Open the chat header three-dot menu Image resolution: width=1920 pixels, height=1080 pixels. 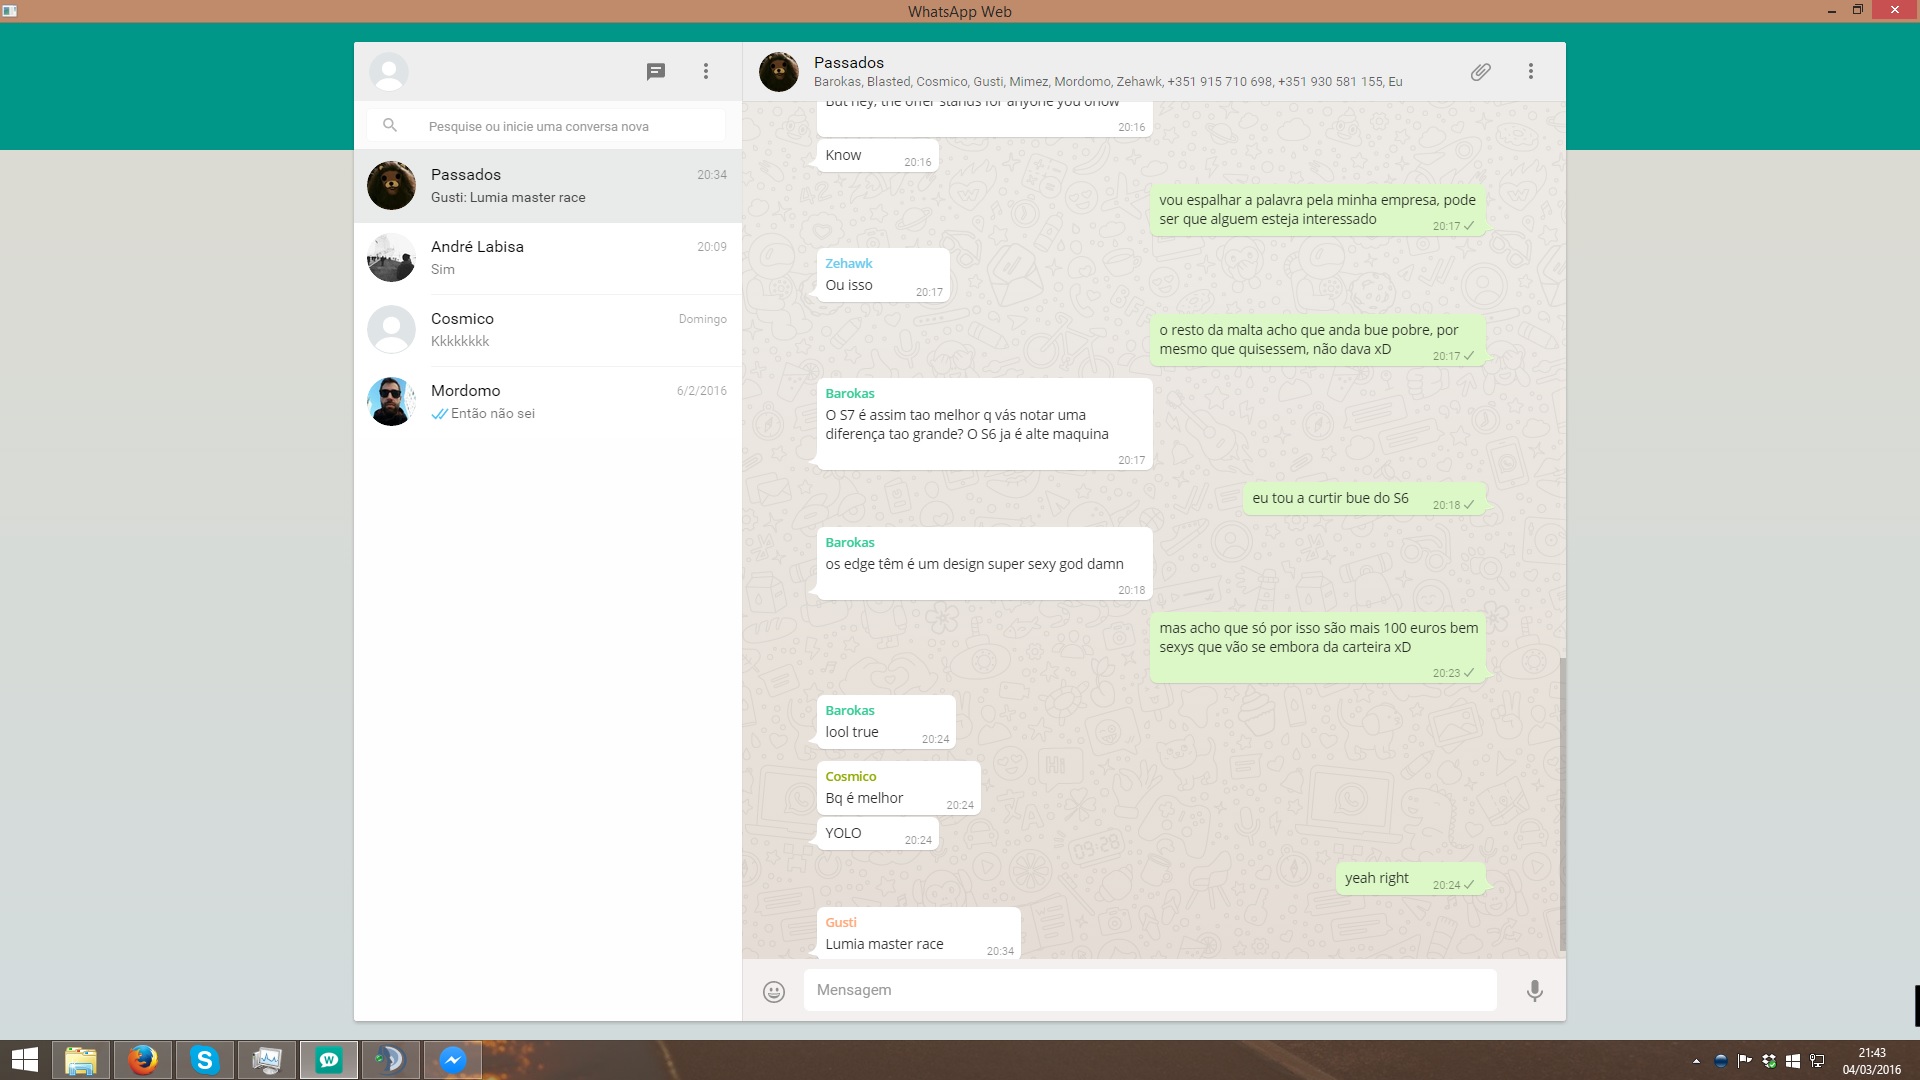pos(1530,72)
